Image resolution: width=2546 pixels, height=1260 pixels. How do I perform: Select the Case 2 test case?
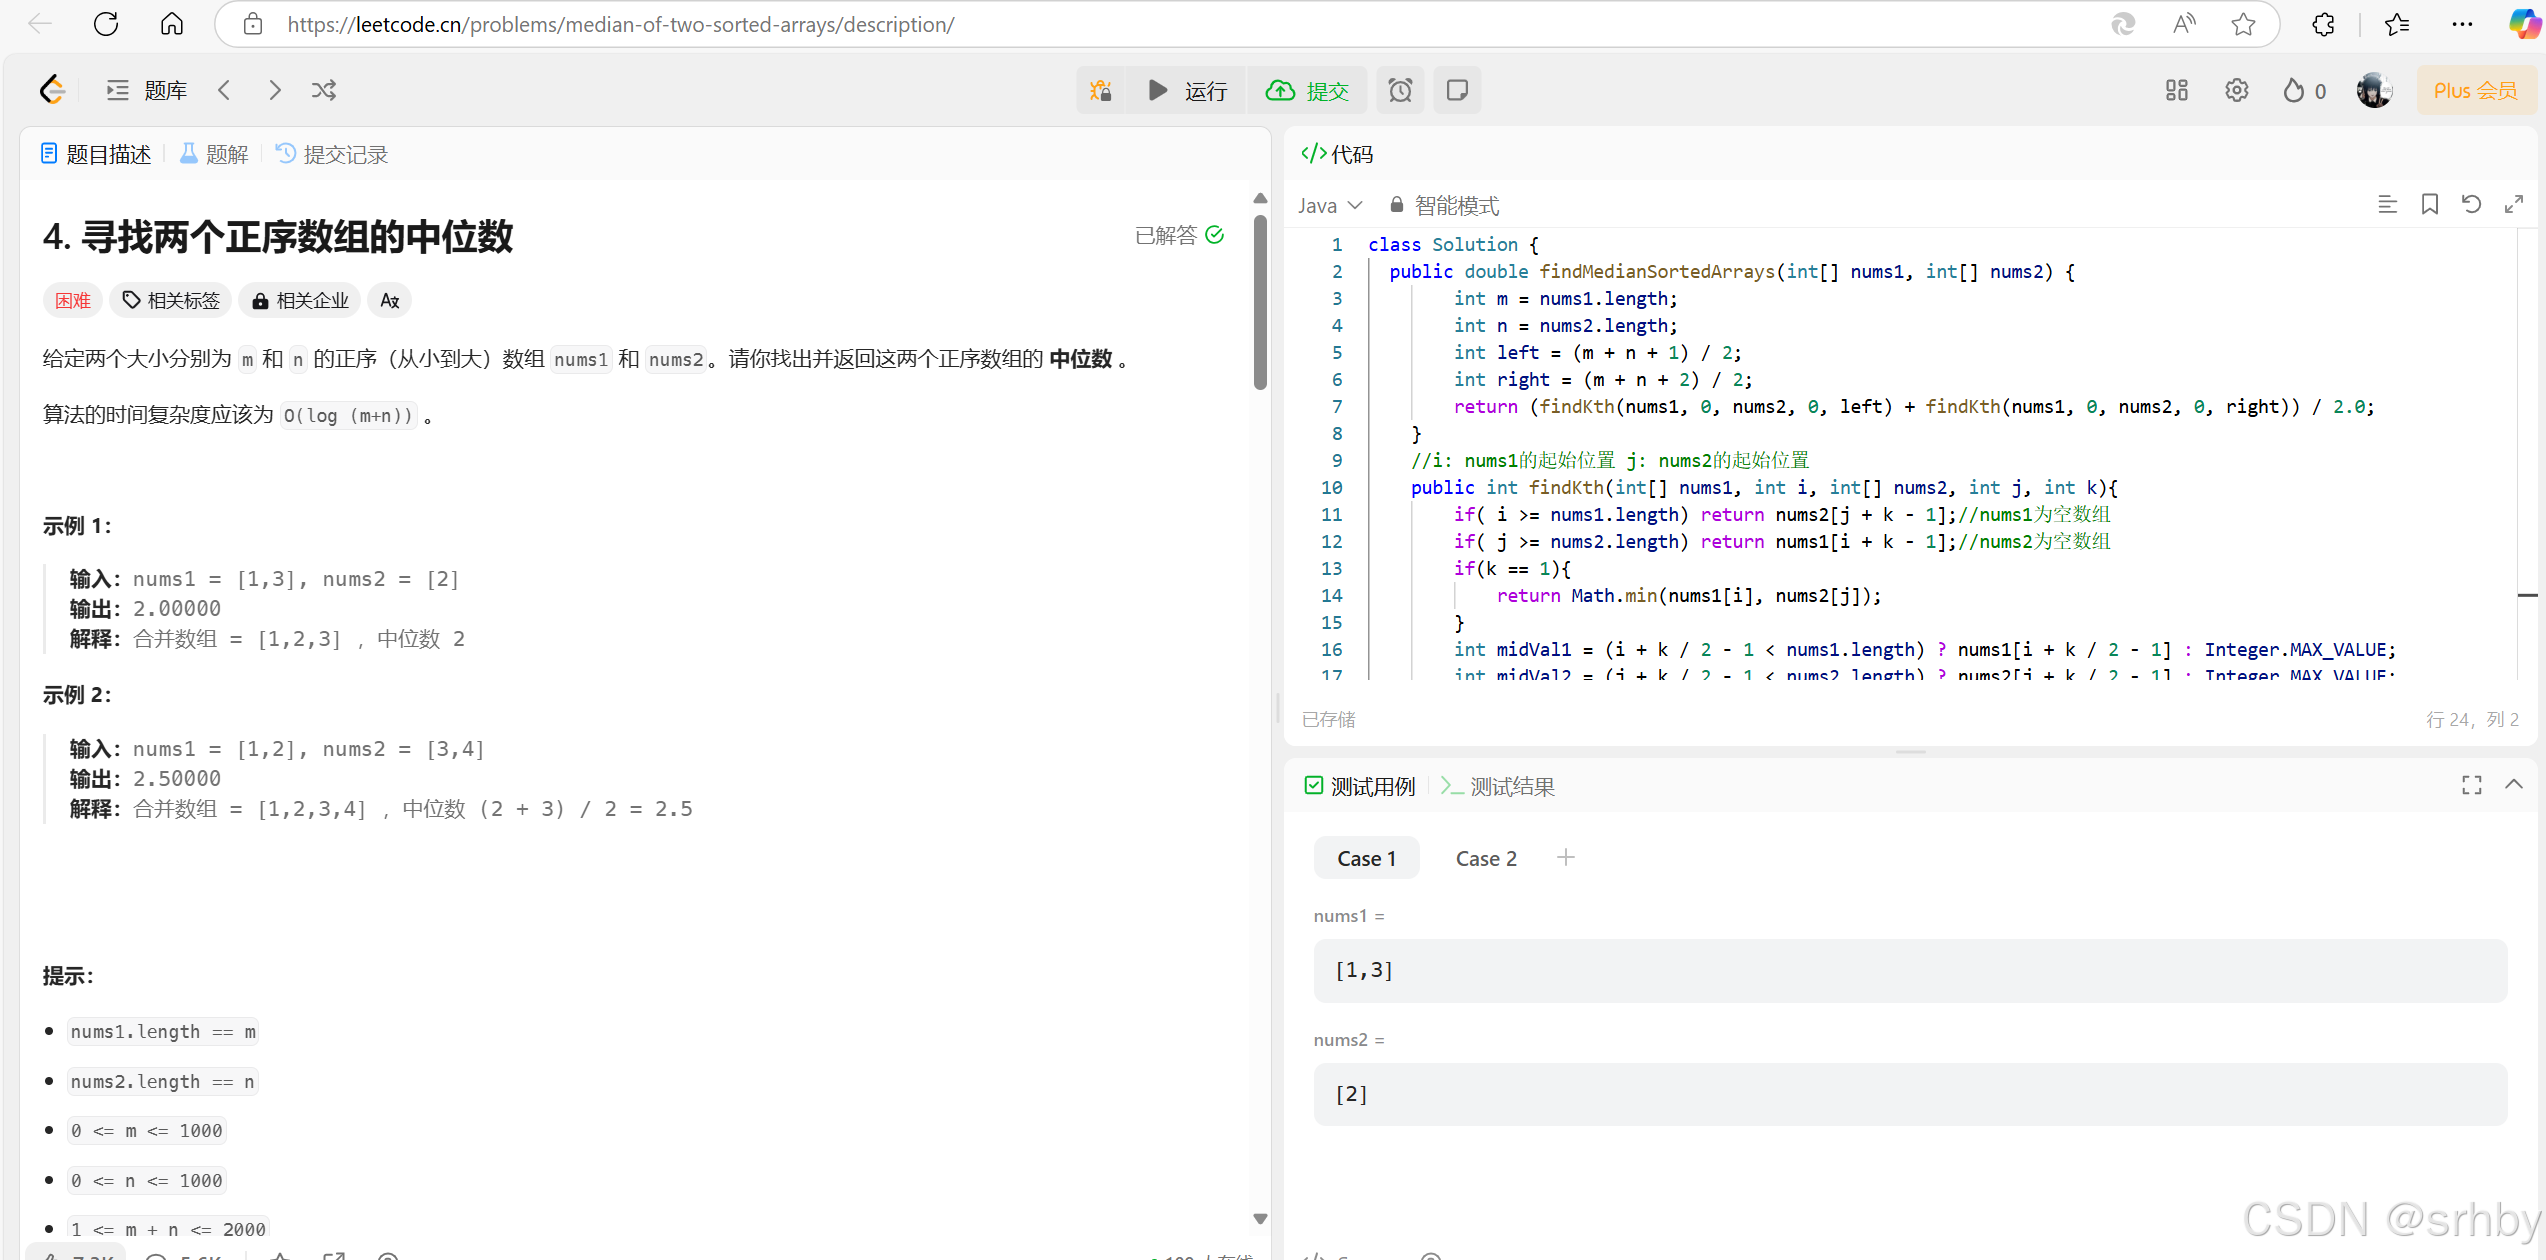pyautogui.click(x=1485, y=859)
